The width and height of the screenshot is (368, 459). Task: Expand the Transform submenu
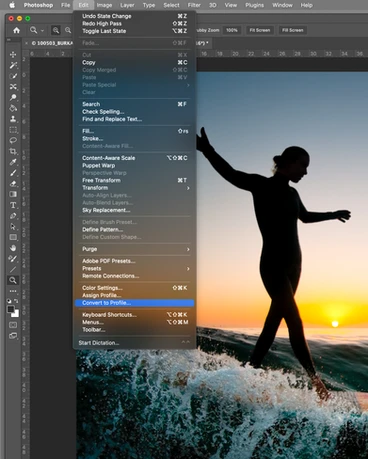135,188
